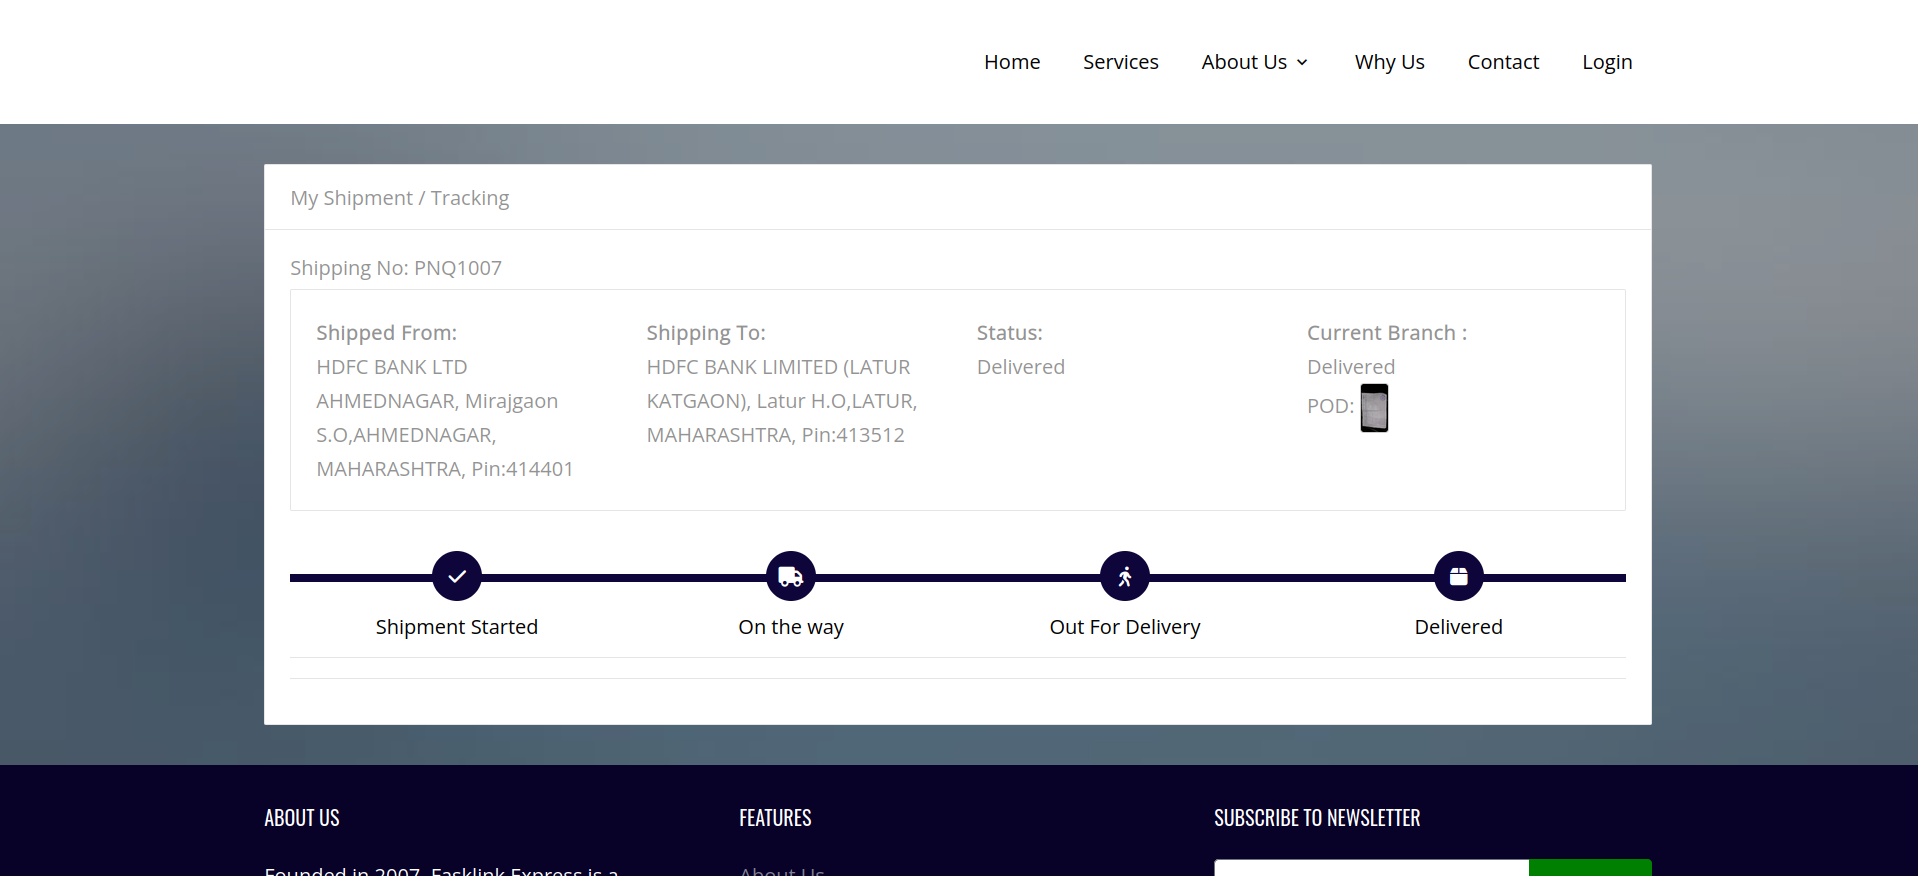Select the Shipping No: PNQ1007 text

(396, 268)
